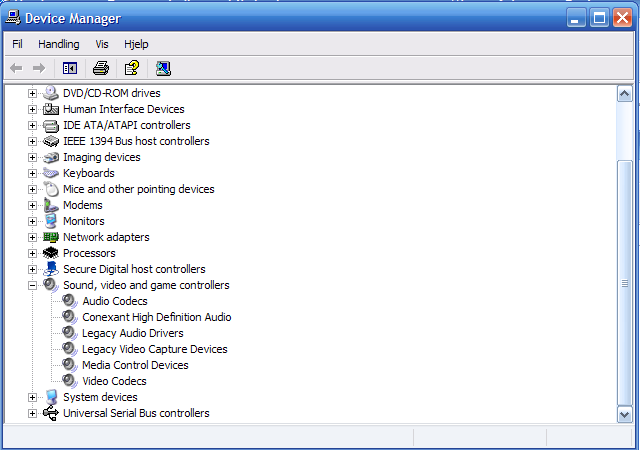Screen dimensions: 640x450
Task: Open the Hjelp menu
Action: 136,44
